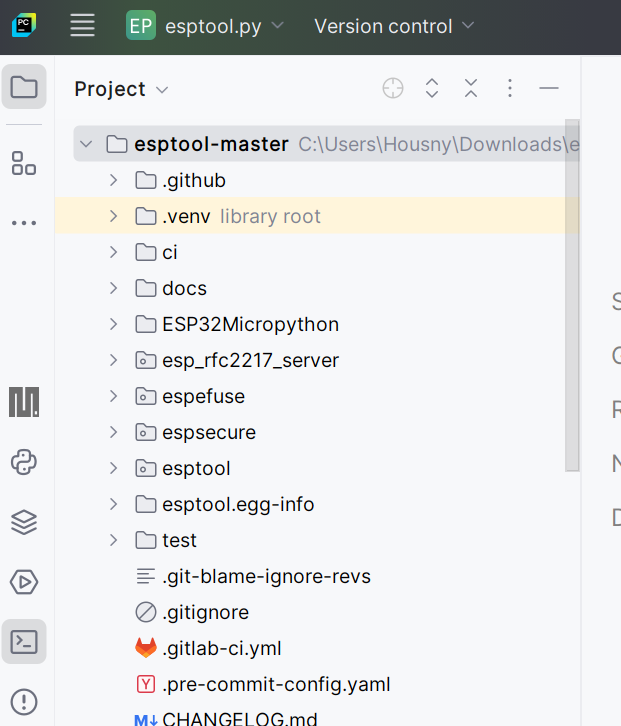Select the CHANGELOG.md file
Image resolution: width=621 pixels, height=726 pixels.
point(240,718)
